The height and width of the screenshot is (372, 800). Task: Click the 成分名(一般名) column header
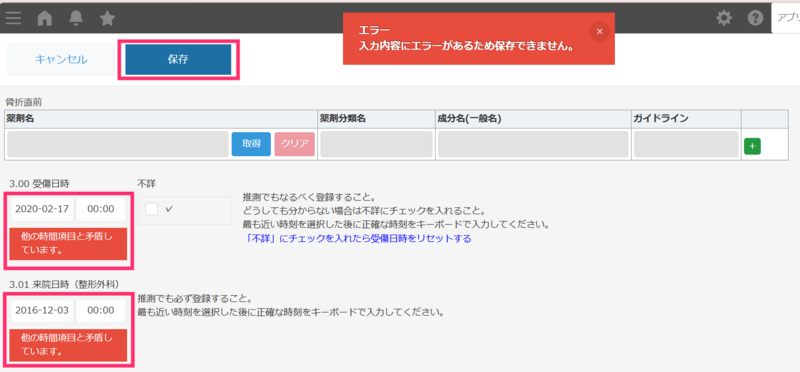point(533,119)
